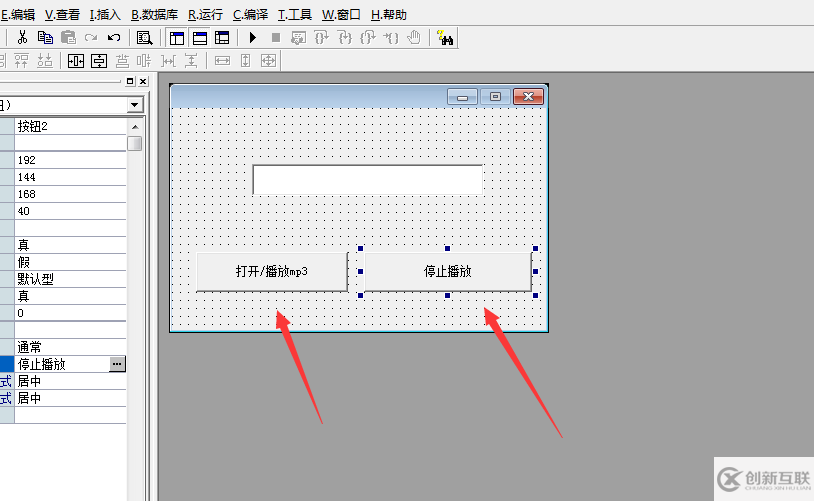Click the step into braces icon

click(x=345, y=37)
